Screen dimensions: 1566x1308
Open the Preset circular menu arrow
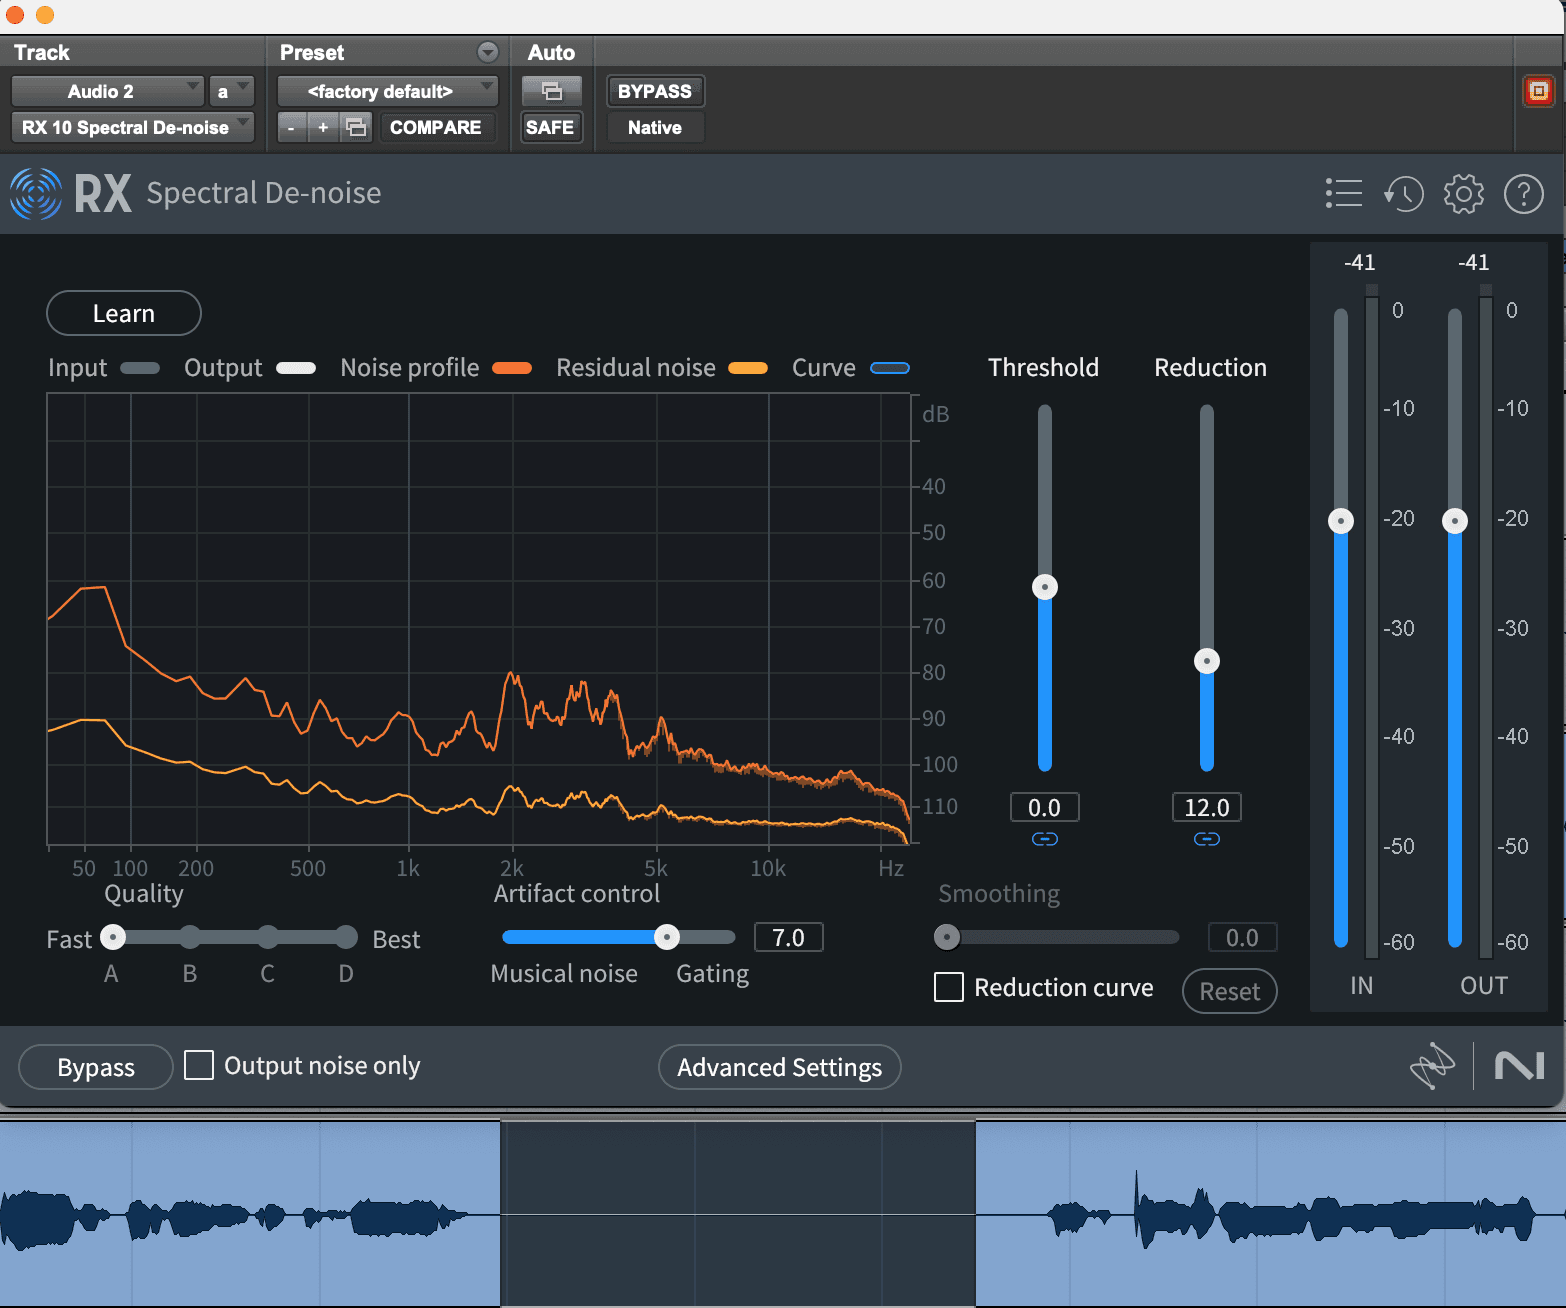point(488,52)
